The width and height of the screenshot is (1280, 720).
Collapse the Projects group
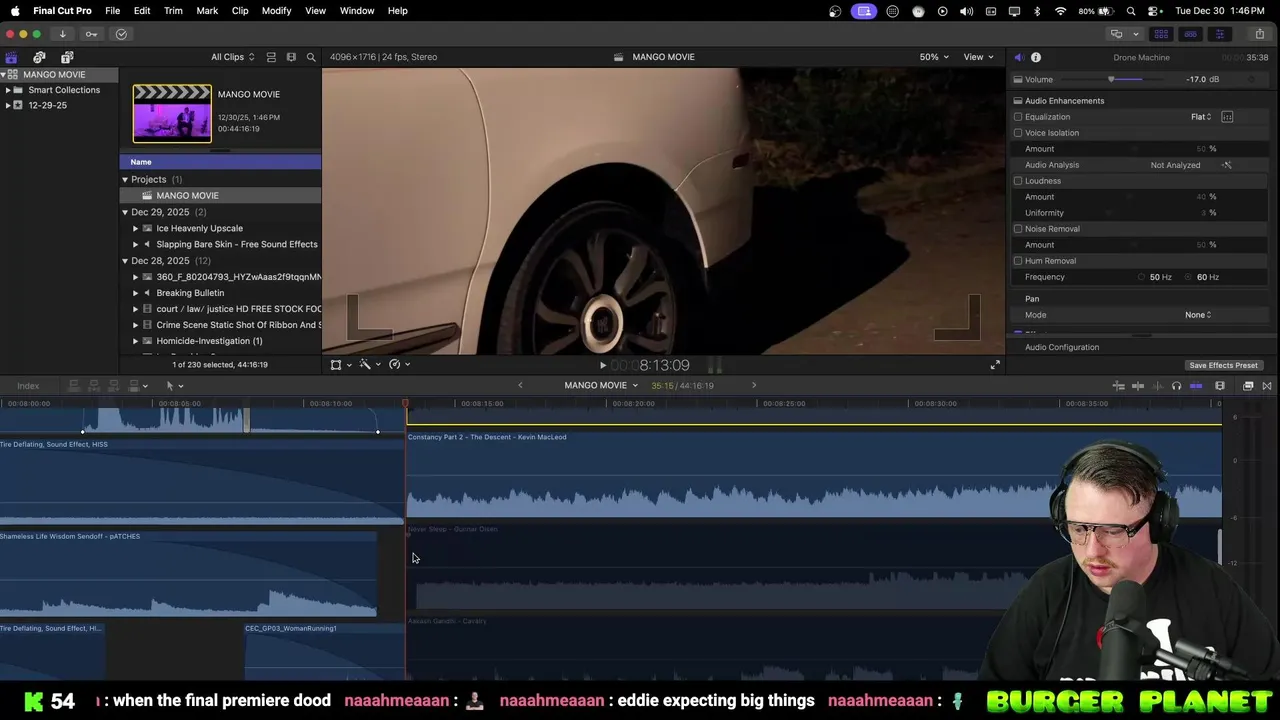point(125,180)
